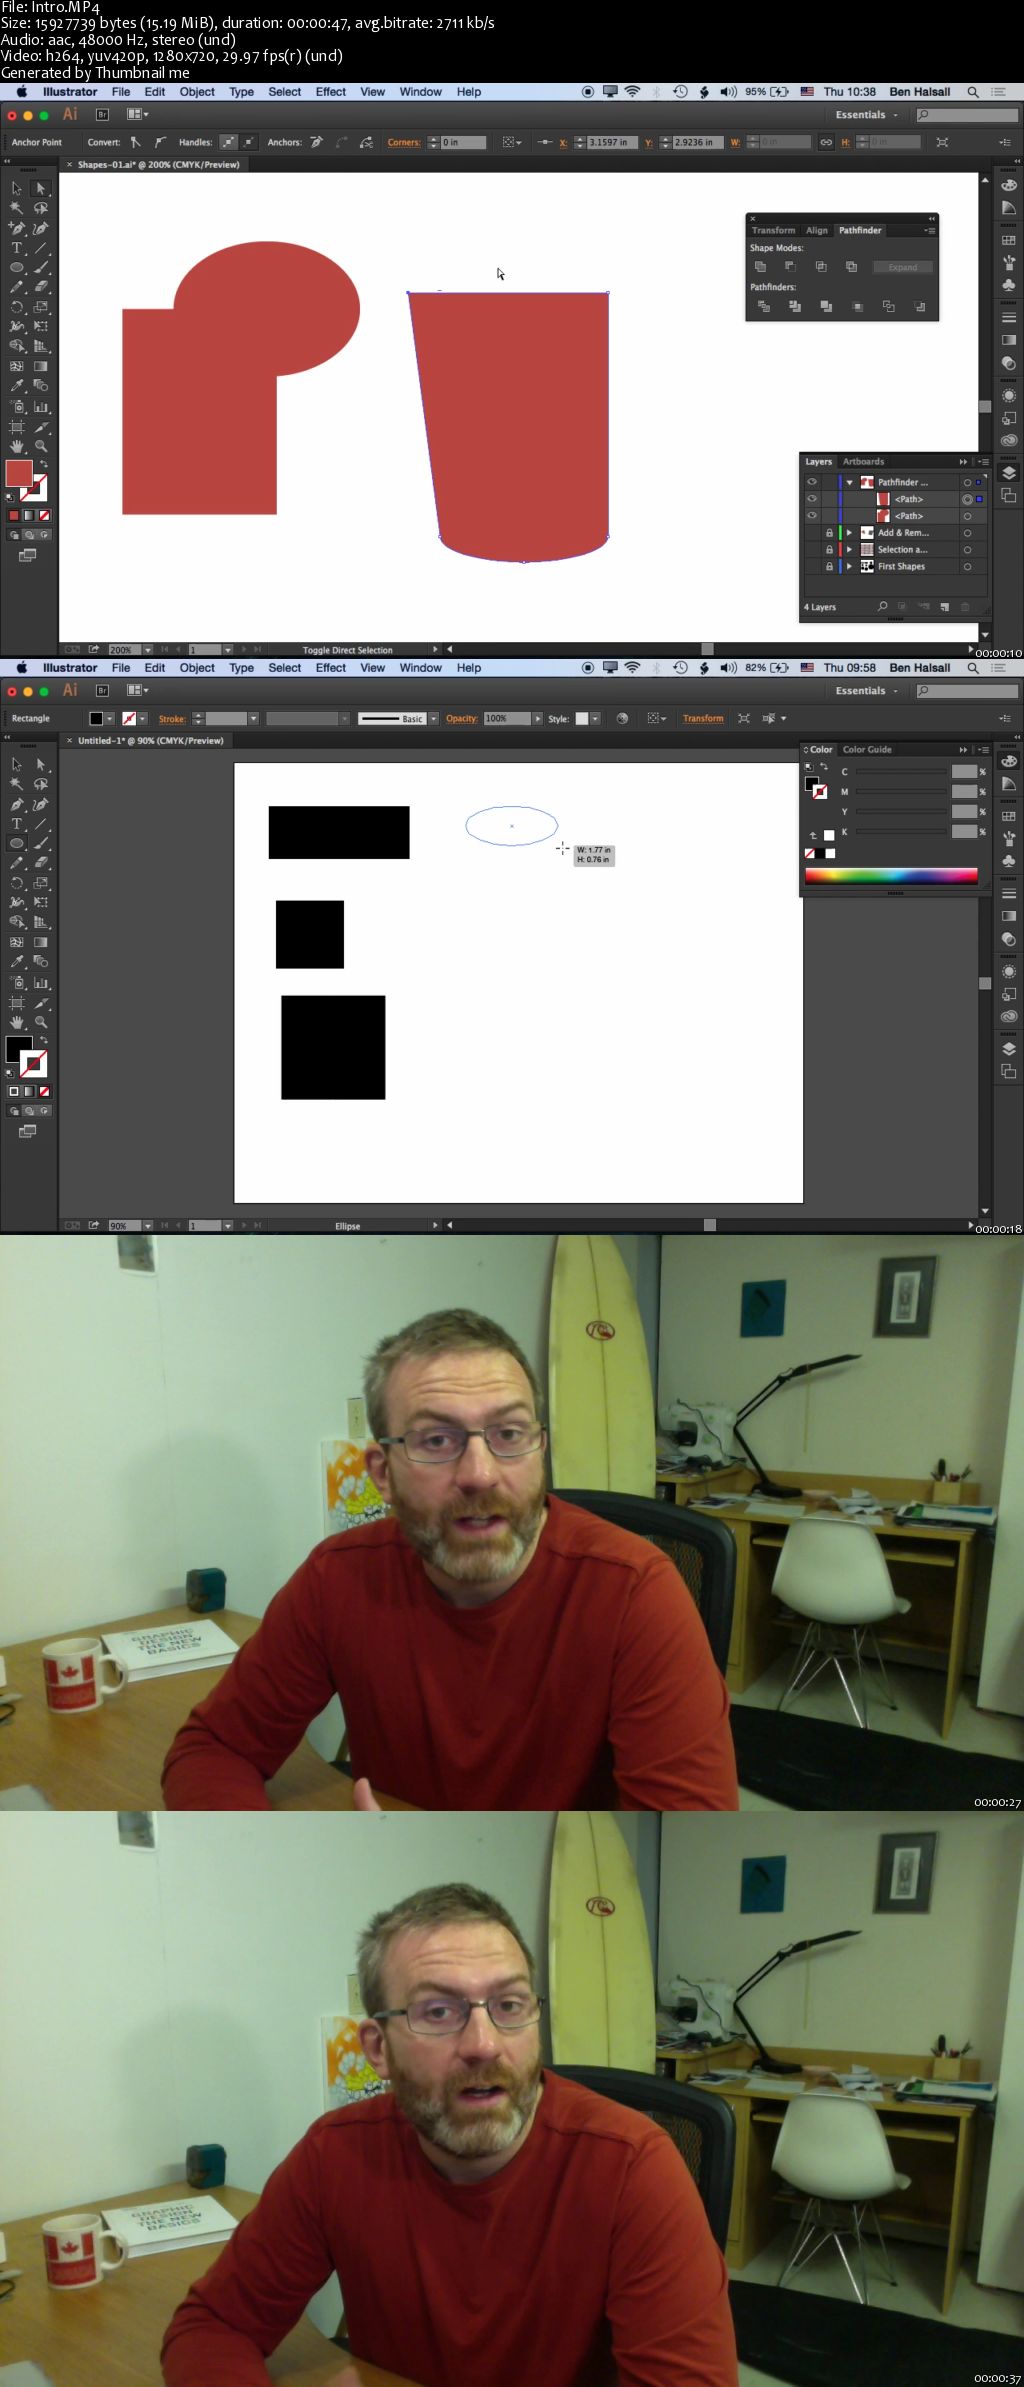Viewport: 1024px width, 2387px height.
Task: Convert anchor point to corner in control bar
Action: (x=136, y=142)
